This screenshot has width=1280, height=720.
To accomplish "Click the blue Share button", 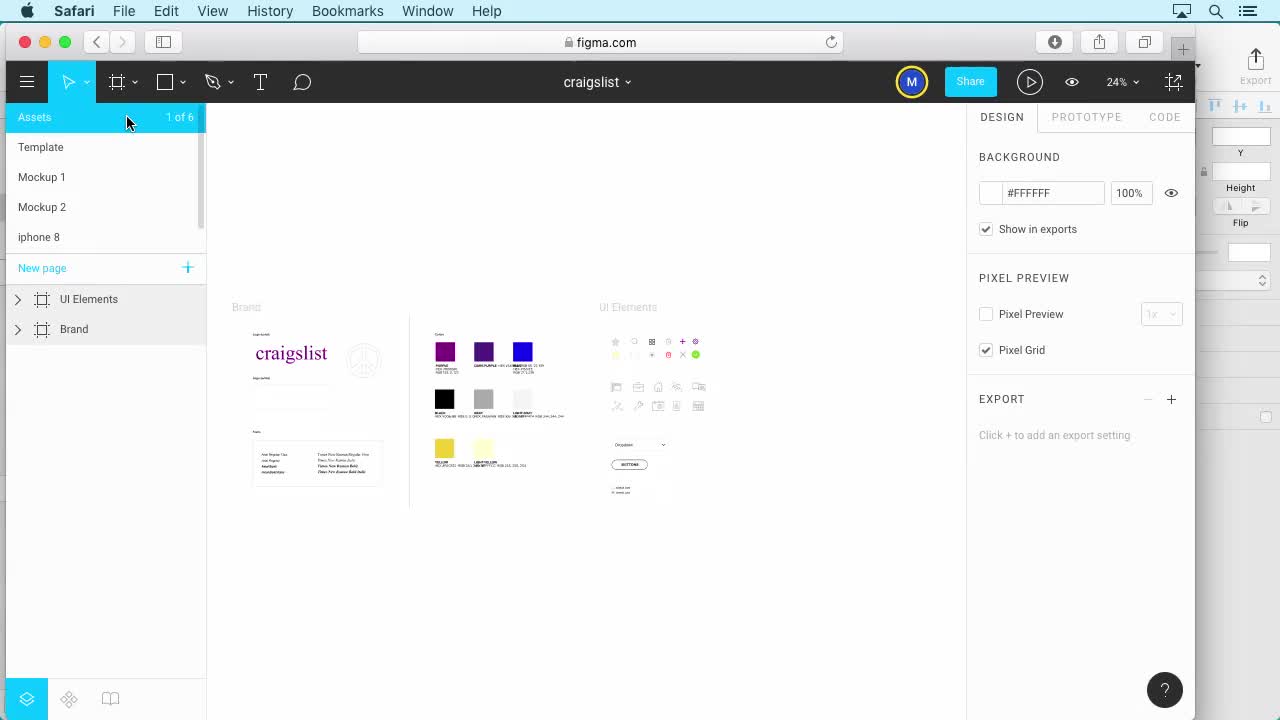I will [x=970, y=82].
